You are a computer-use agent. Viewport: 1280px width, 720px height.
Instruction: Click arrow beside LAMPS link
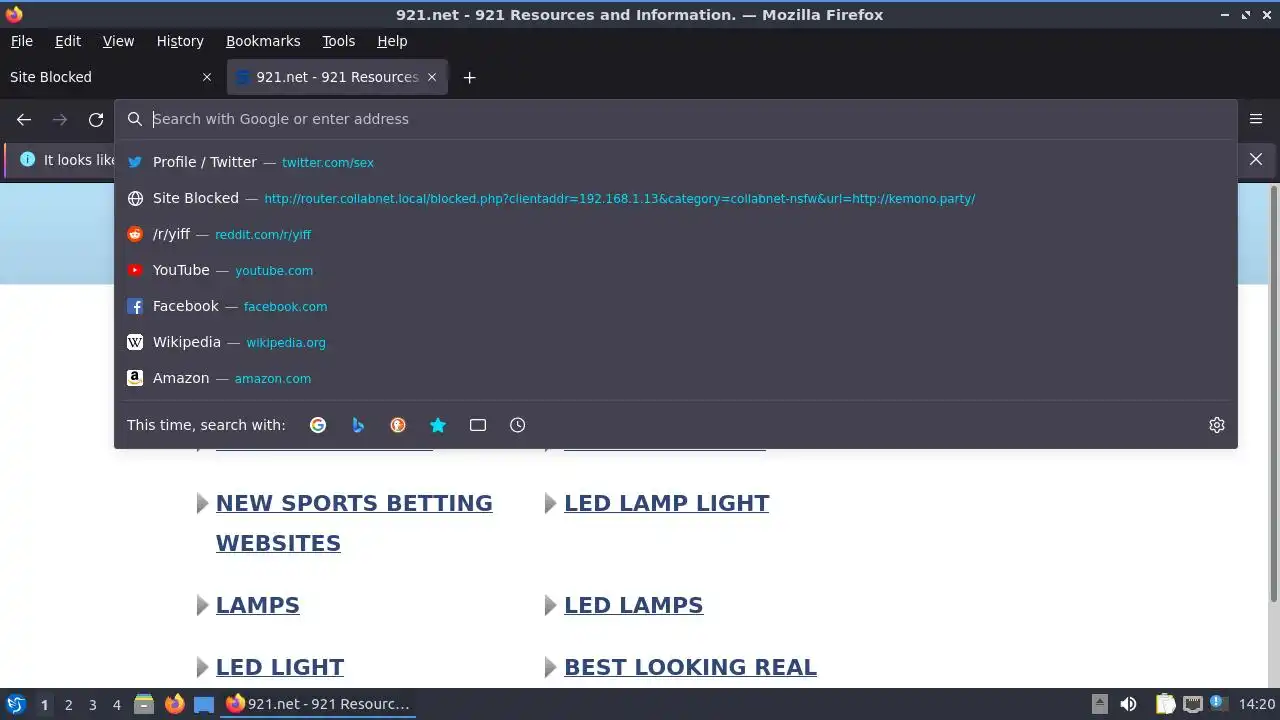(203, 606)
